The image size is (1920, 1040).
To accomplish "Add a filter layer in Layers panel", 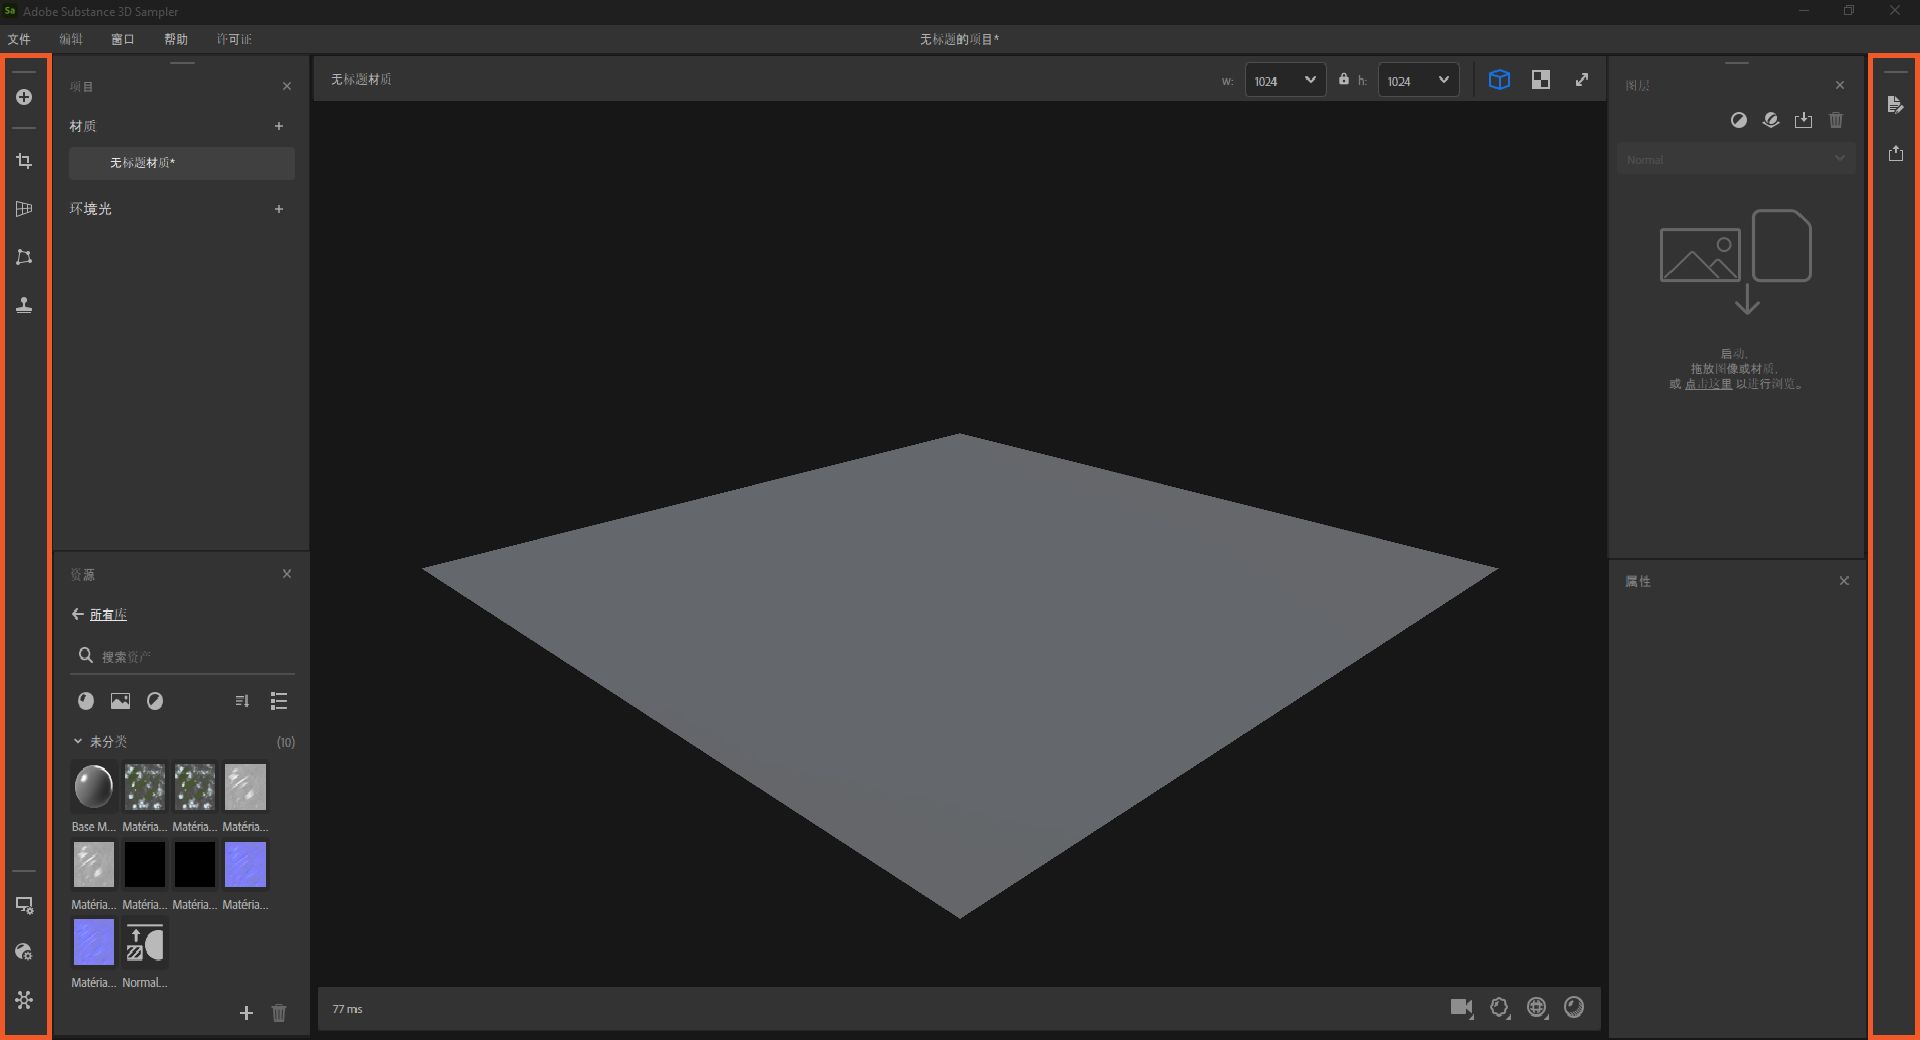I will click(1739, 120).
